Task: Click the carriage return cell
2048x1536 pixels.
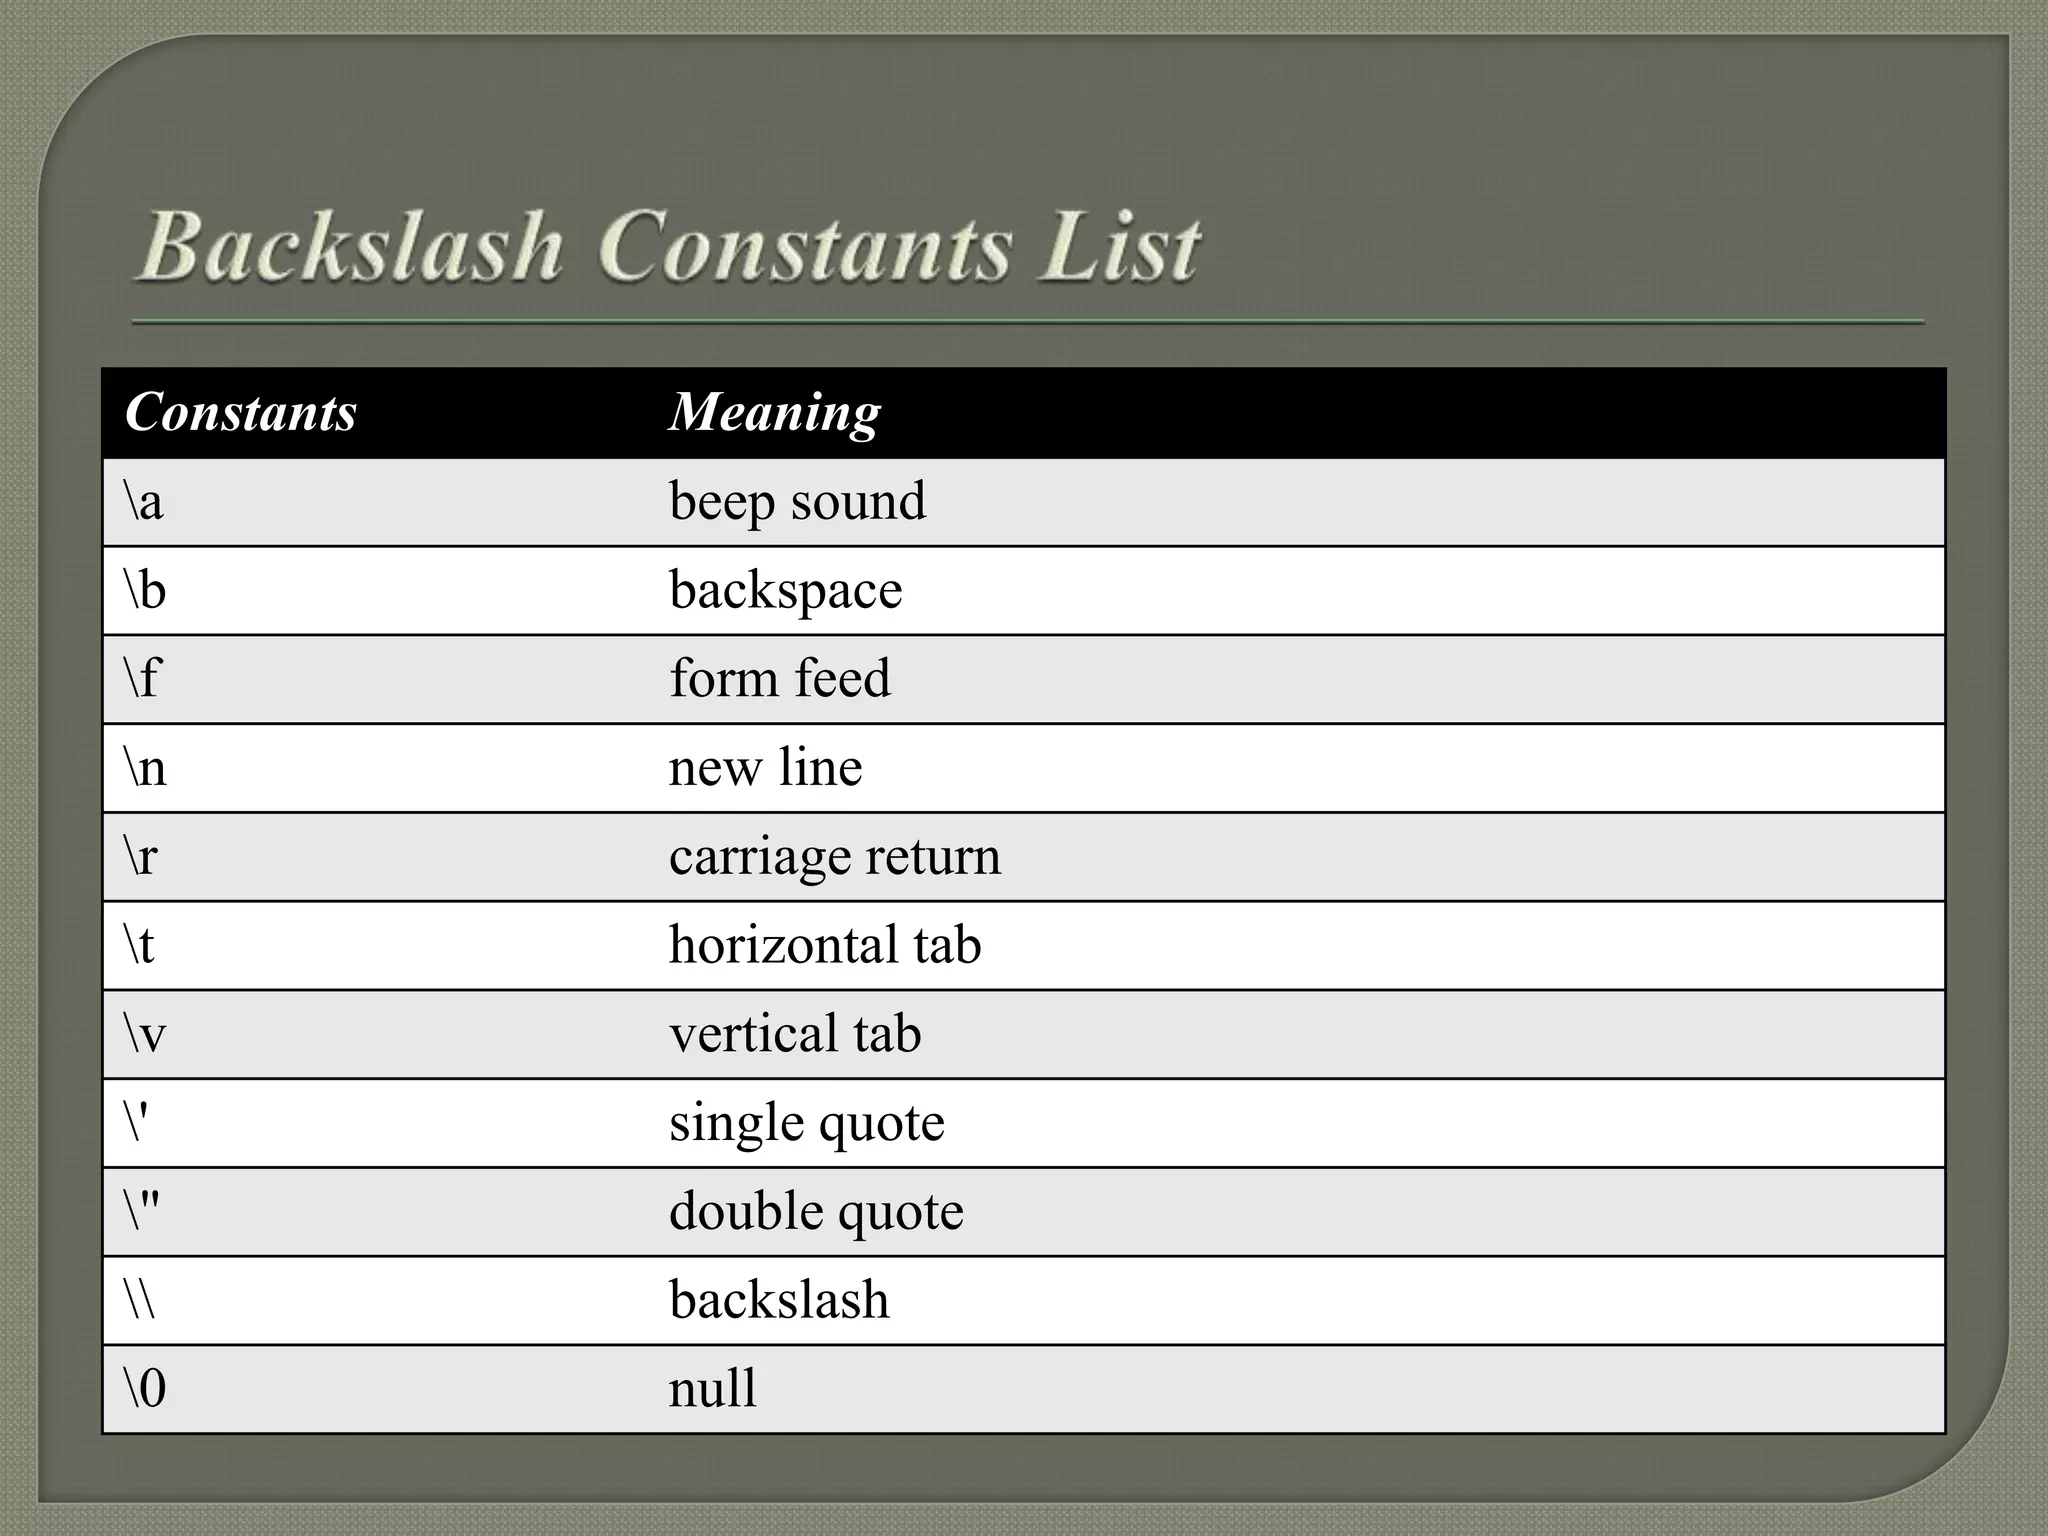Action: coord(1295,857)
